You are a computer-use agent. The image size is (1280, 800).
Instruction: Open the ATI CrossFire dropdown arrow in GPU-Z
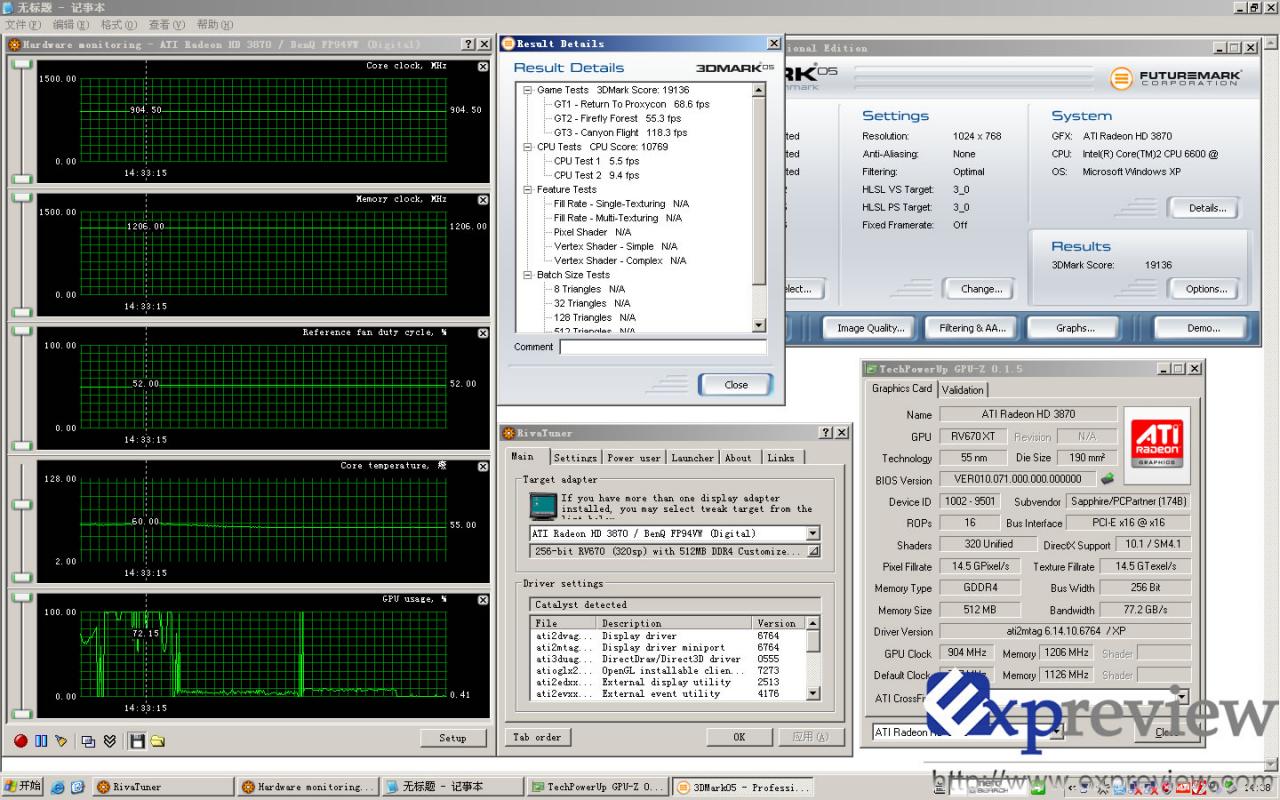point(1183,697)
